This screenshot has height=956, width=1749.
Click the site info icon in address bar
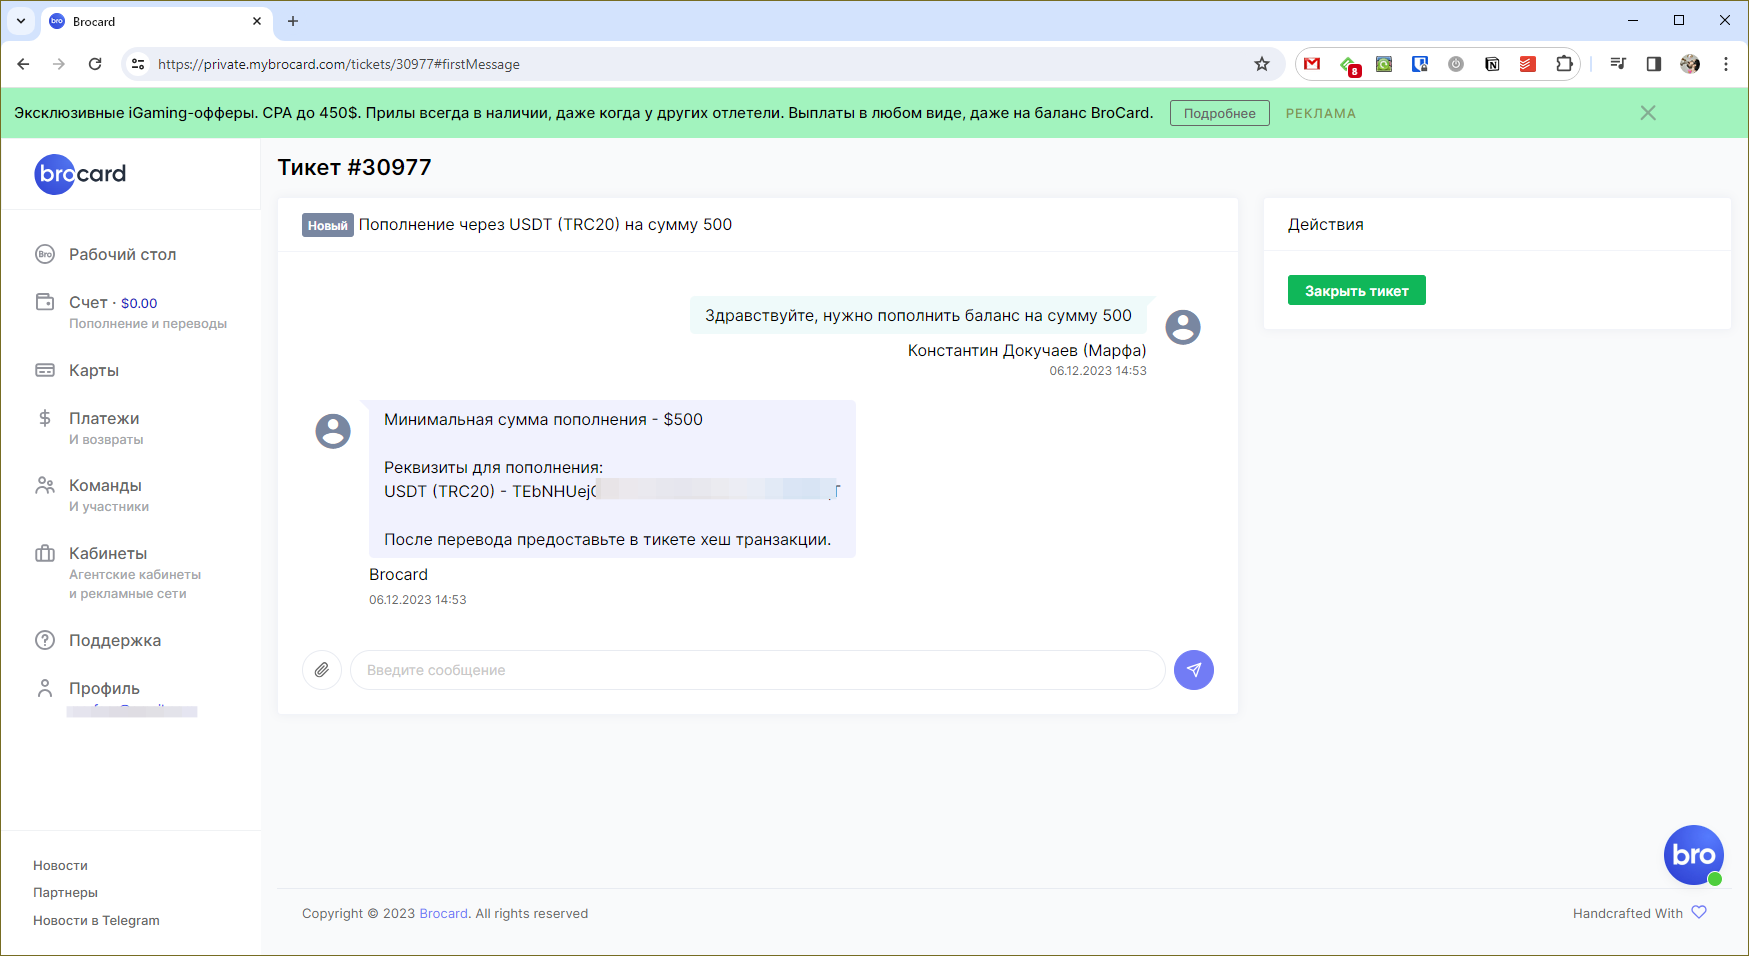(138, 64)
